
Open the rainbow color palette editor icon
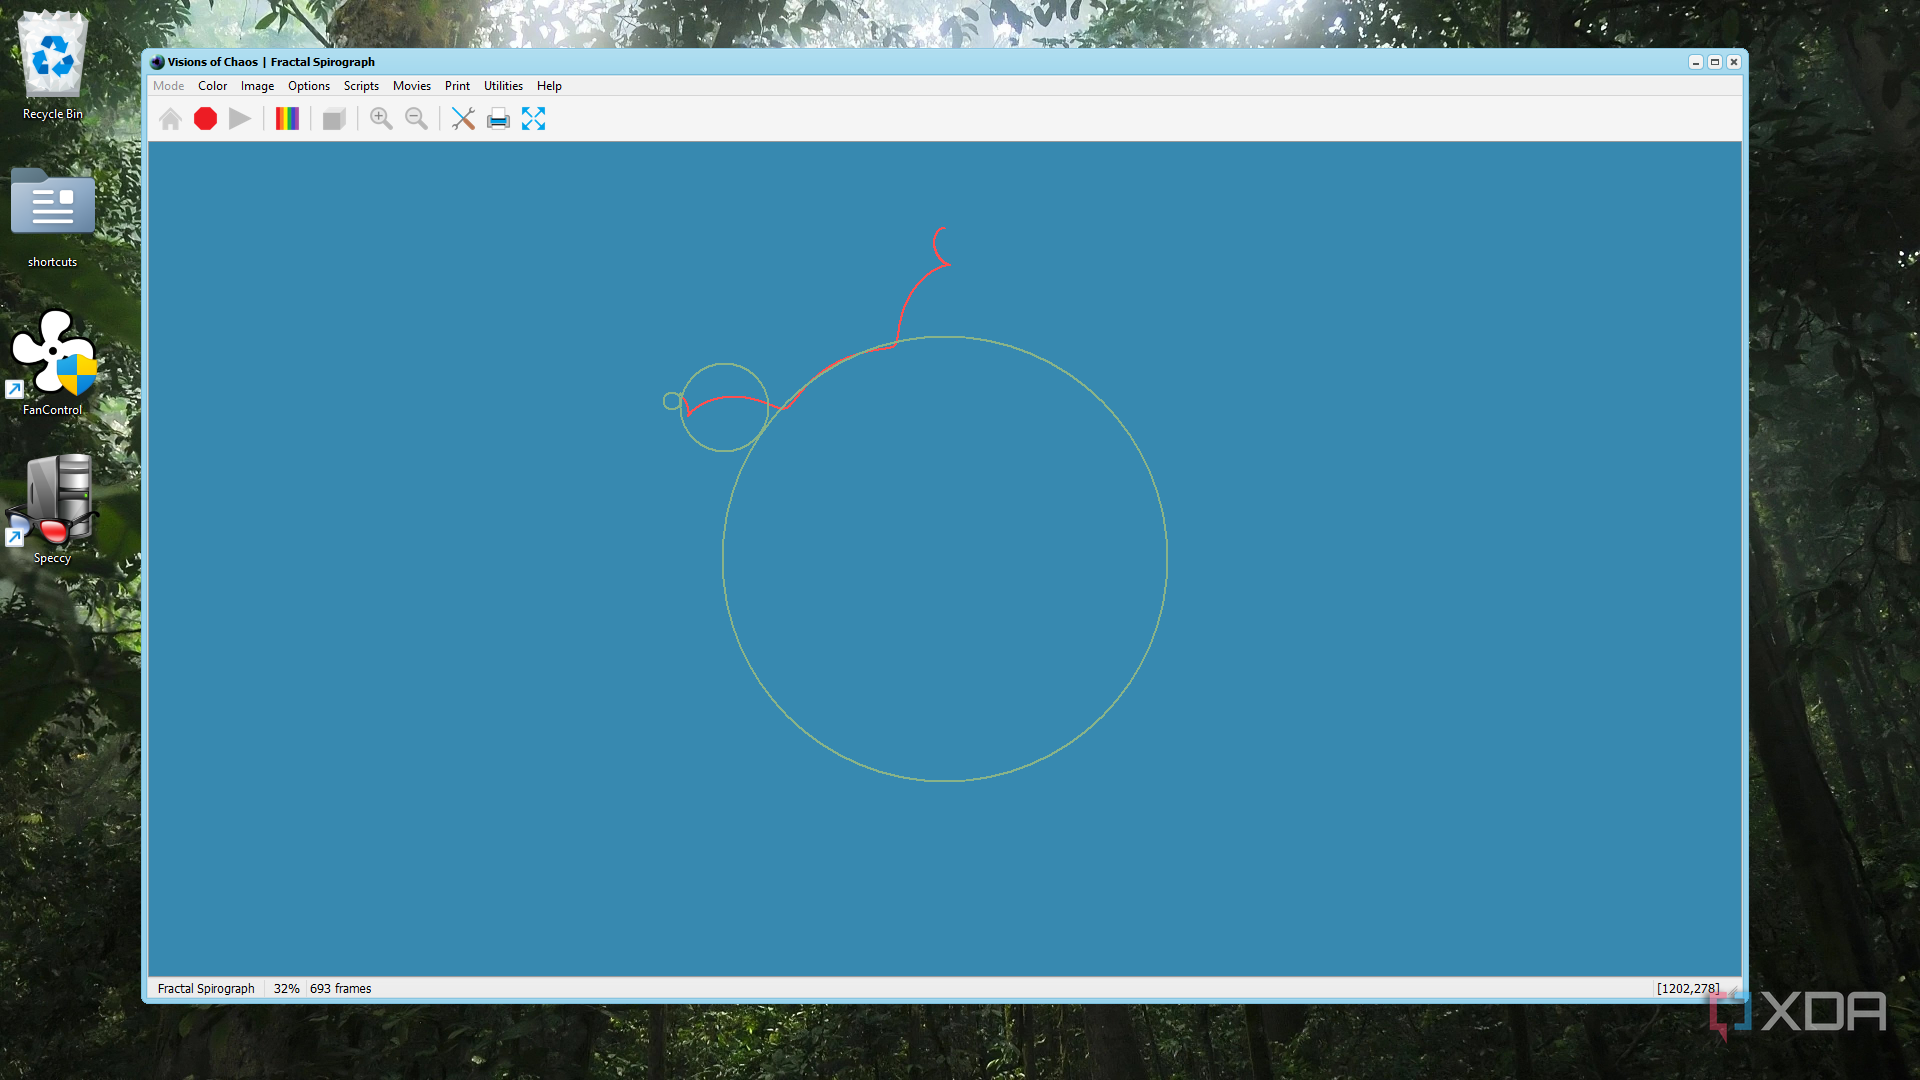pos(287,119)
